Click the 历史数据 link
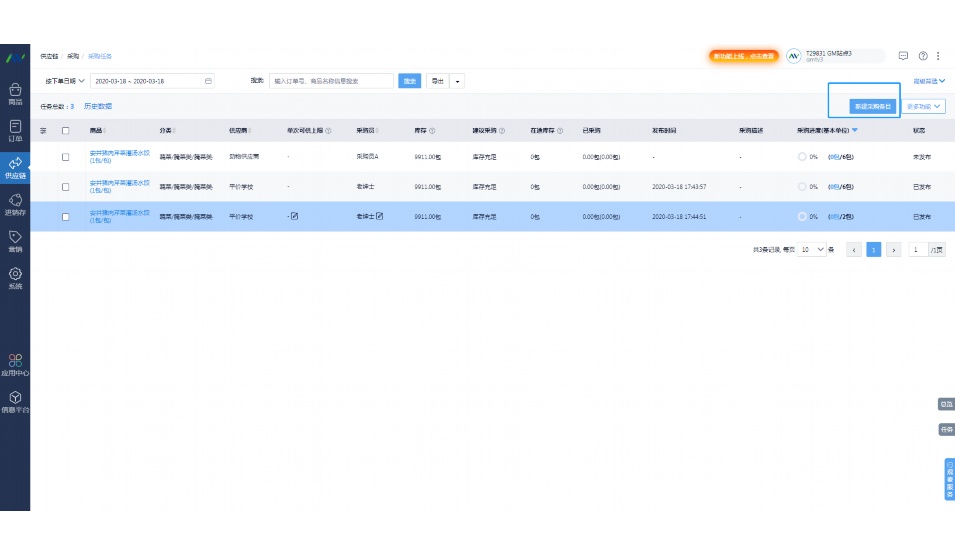 click(98, 106)
